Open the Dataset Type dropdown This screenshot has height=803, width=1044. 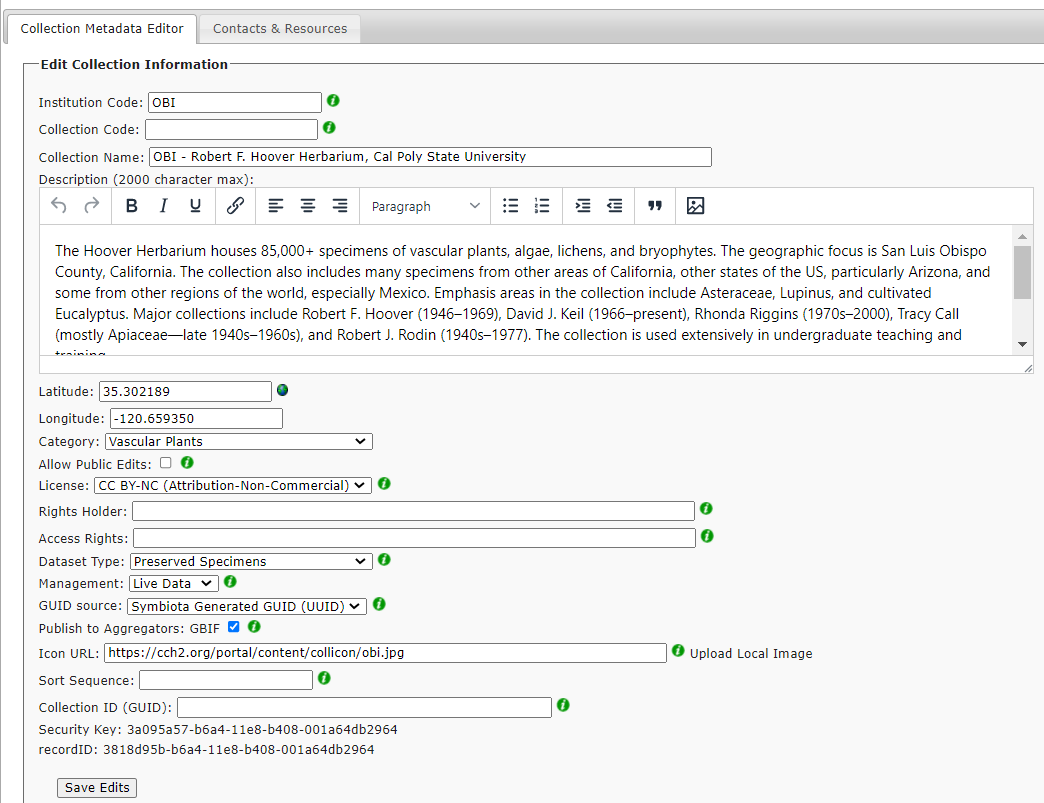coord(251,561)
